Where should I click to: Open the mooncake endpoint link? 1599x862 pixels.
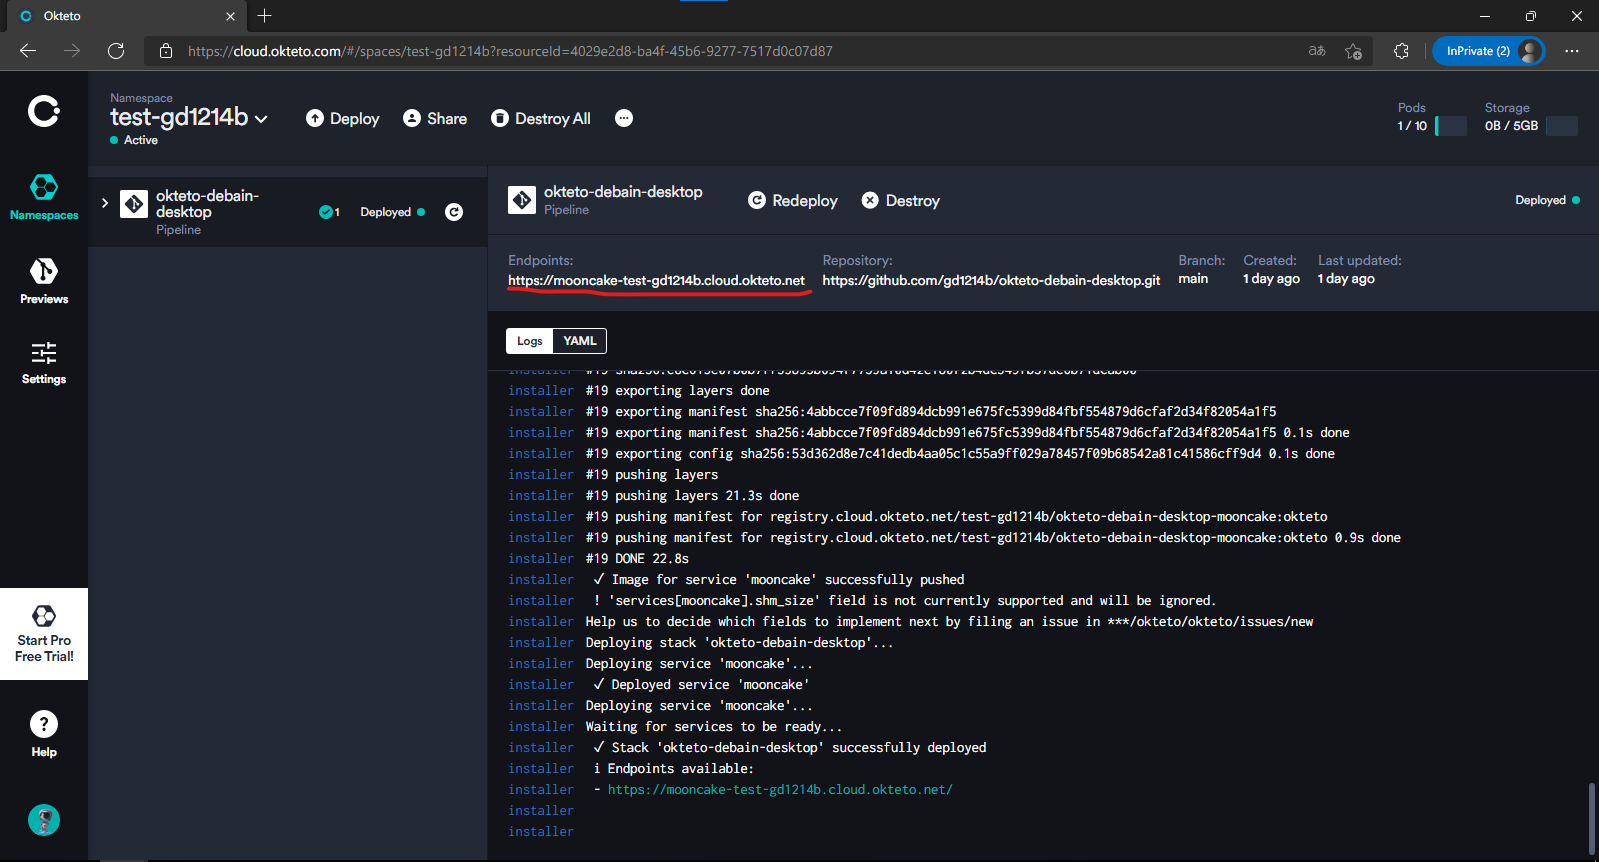click(656, 280)
